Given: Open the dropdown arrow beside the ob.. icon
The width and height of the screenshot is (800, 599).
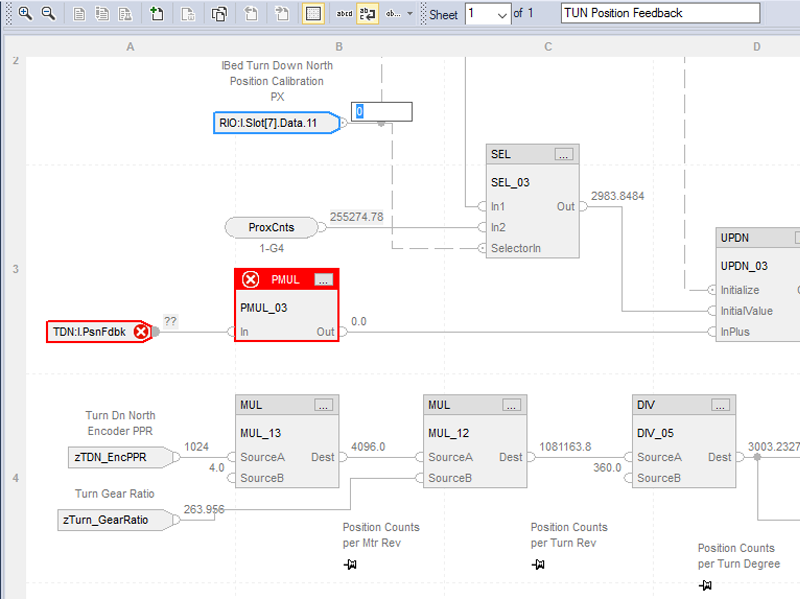Looking at the screenshot, I should 410,13.
